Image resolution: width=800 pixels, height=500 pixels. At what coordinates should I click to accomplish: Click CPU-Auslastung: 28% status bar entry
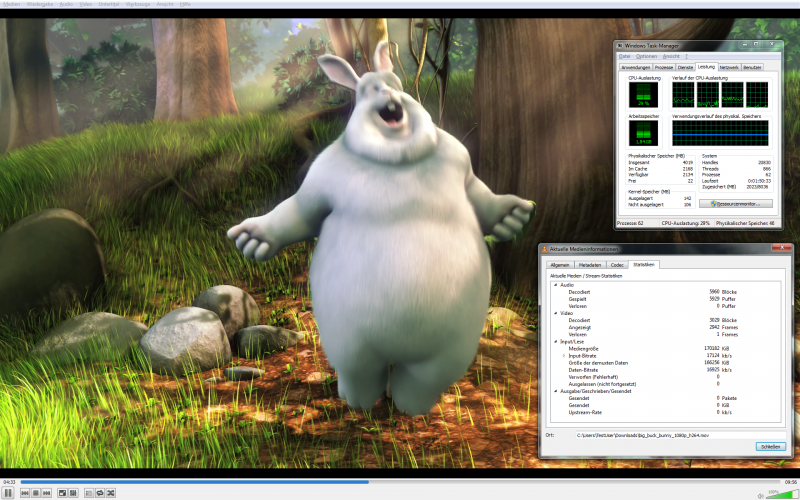(685, 223)
